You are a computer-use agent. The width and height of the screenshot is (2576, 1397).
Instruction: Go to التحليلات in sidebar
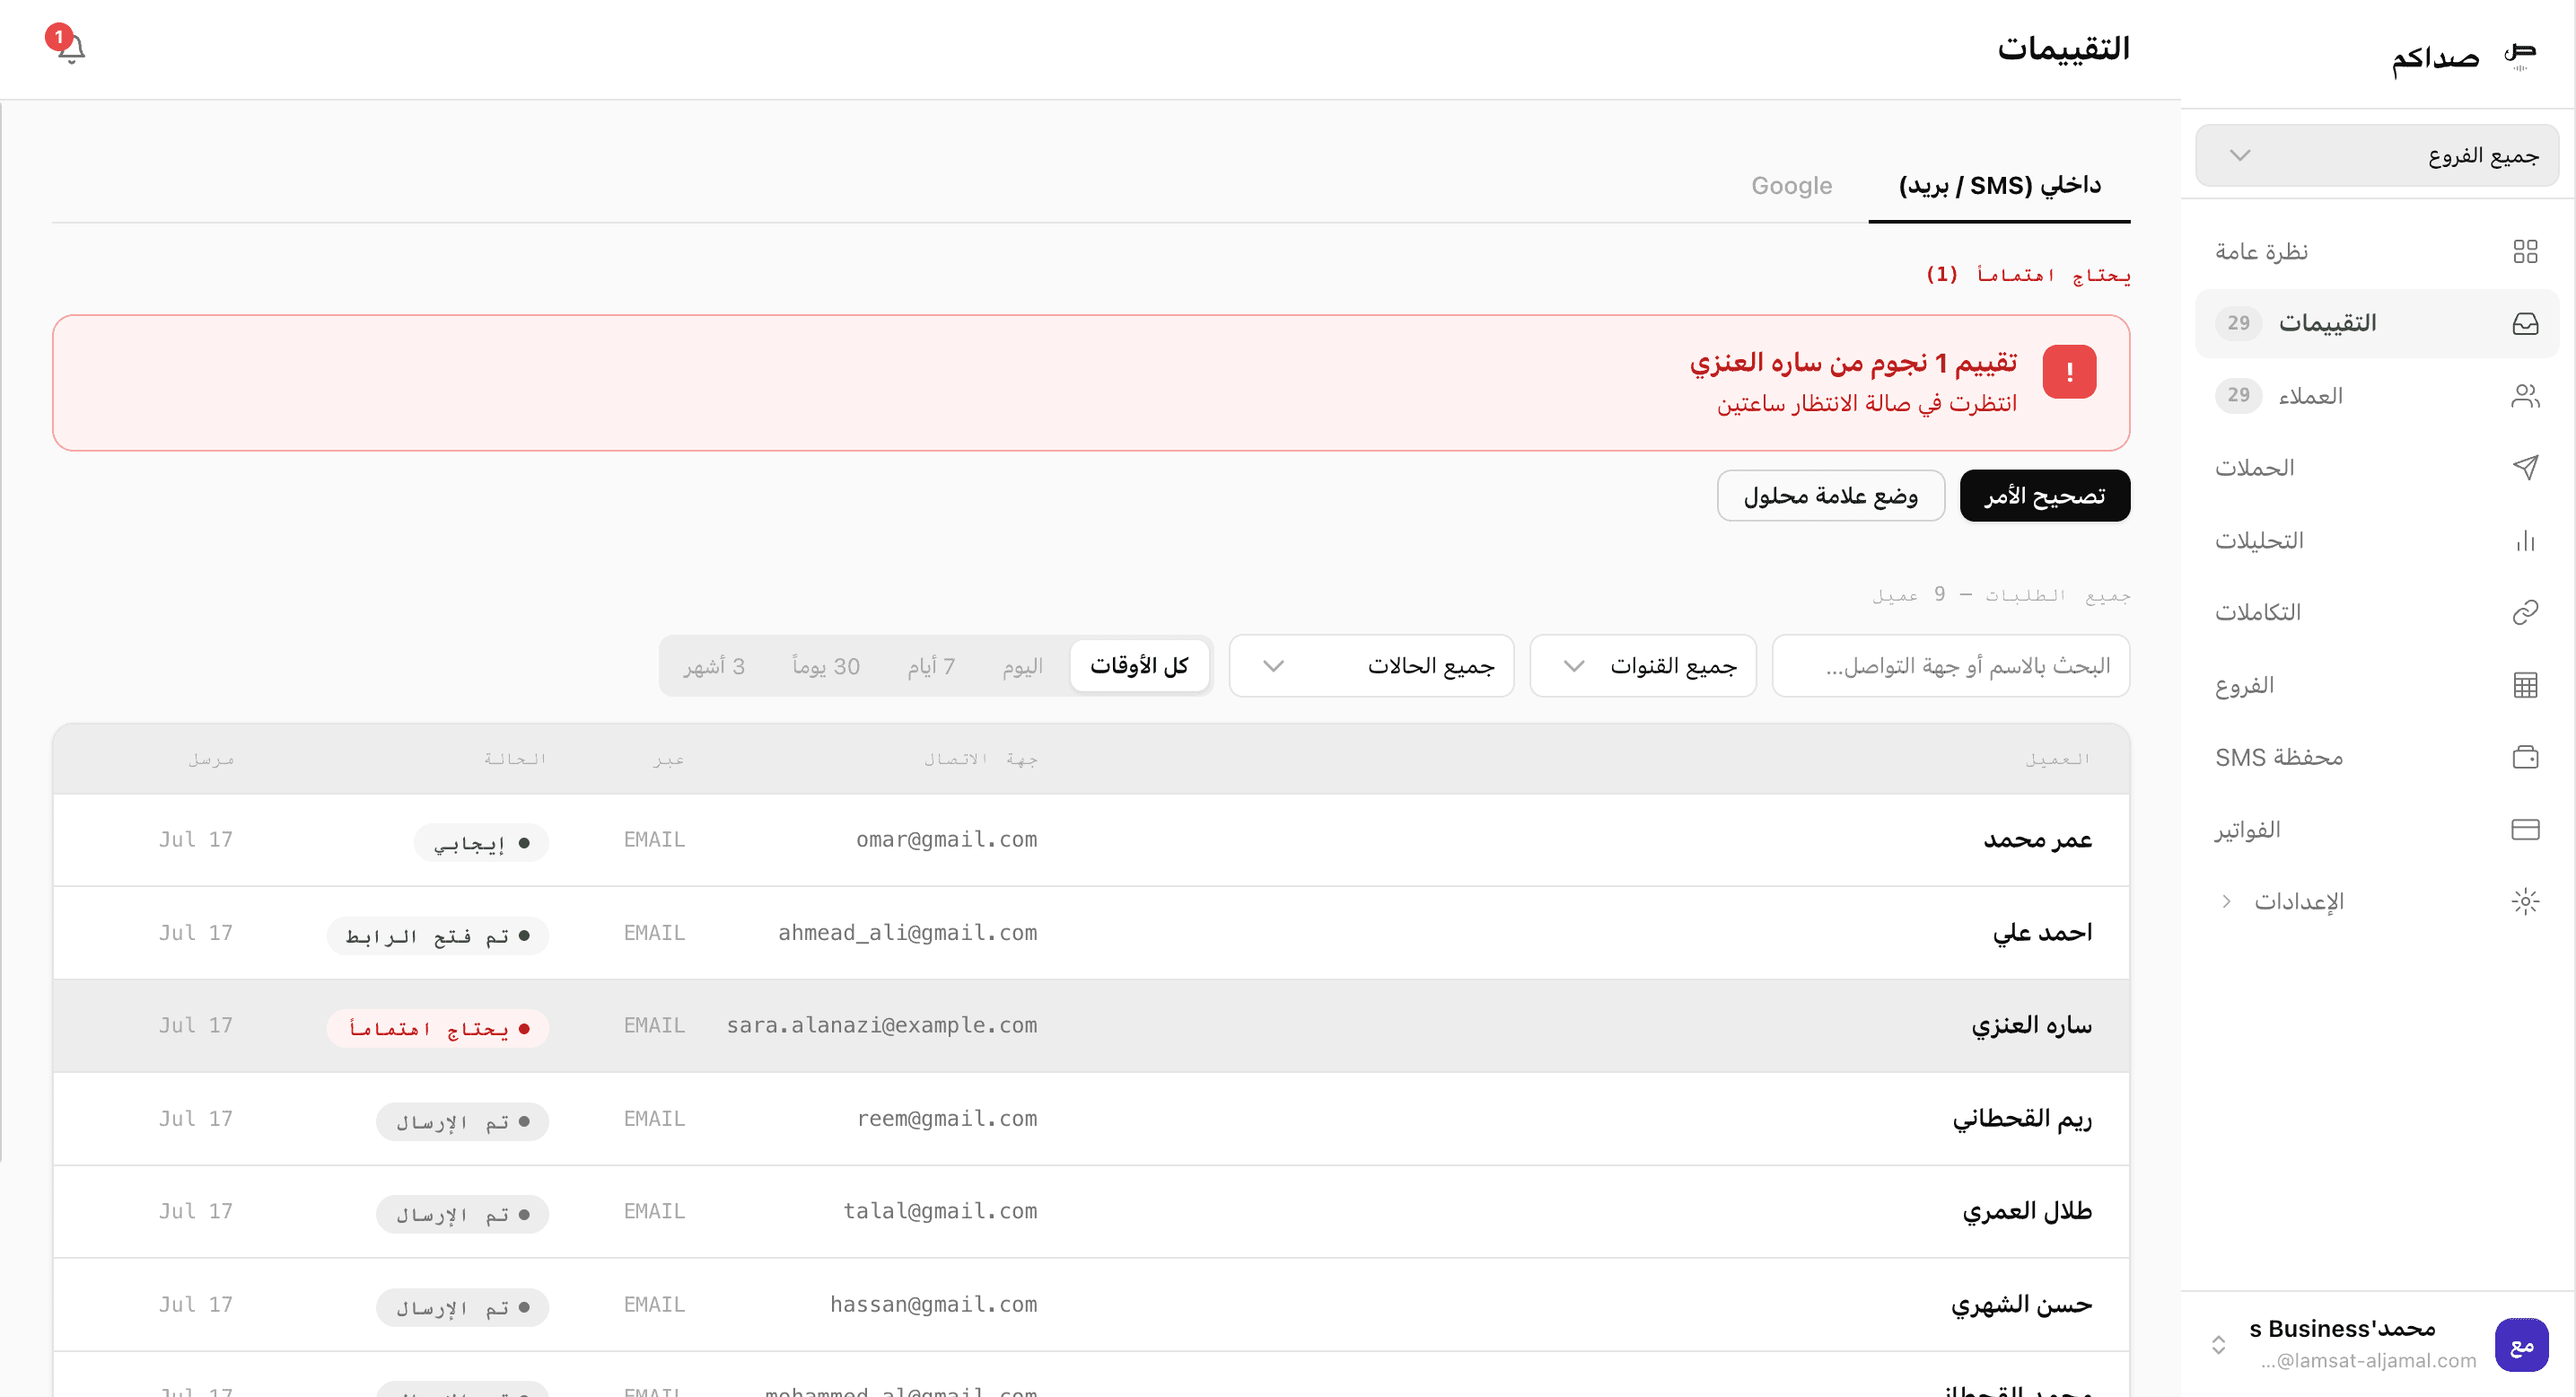pos(2376,540)
